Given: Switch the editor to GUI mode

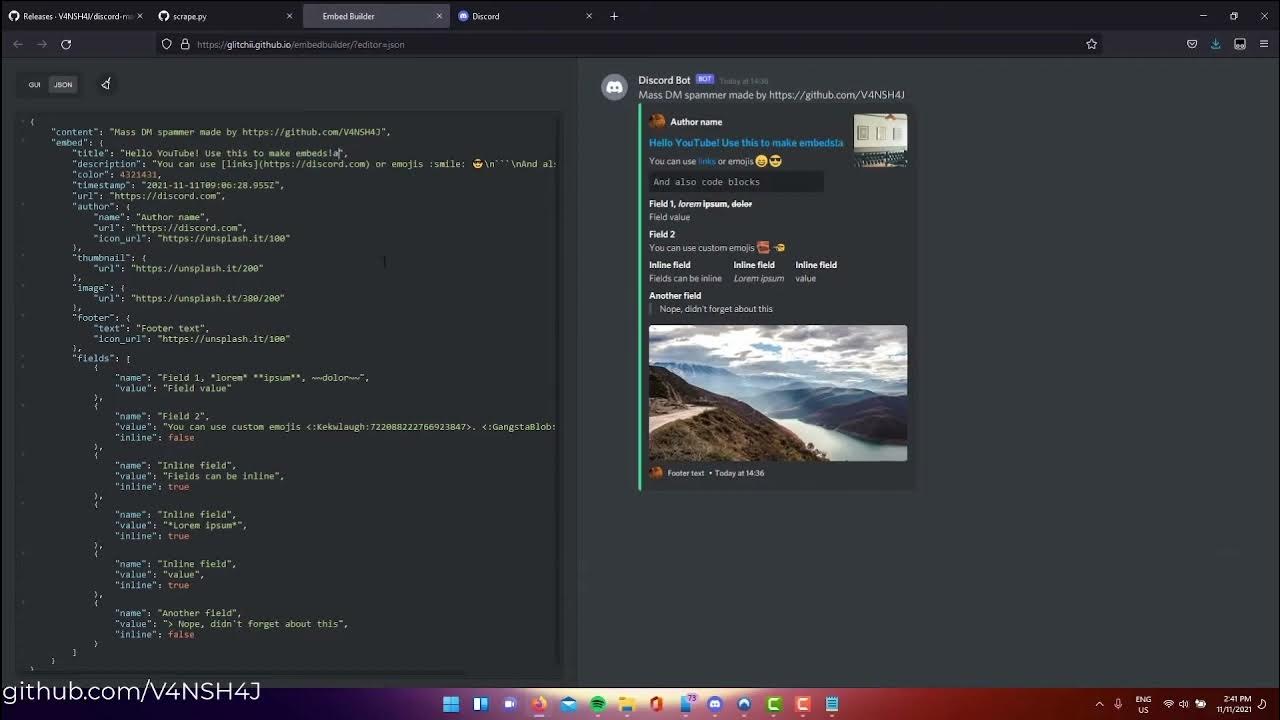Looking at the screenshot, I should (34, 85).
